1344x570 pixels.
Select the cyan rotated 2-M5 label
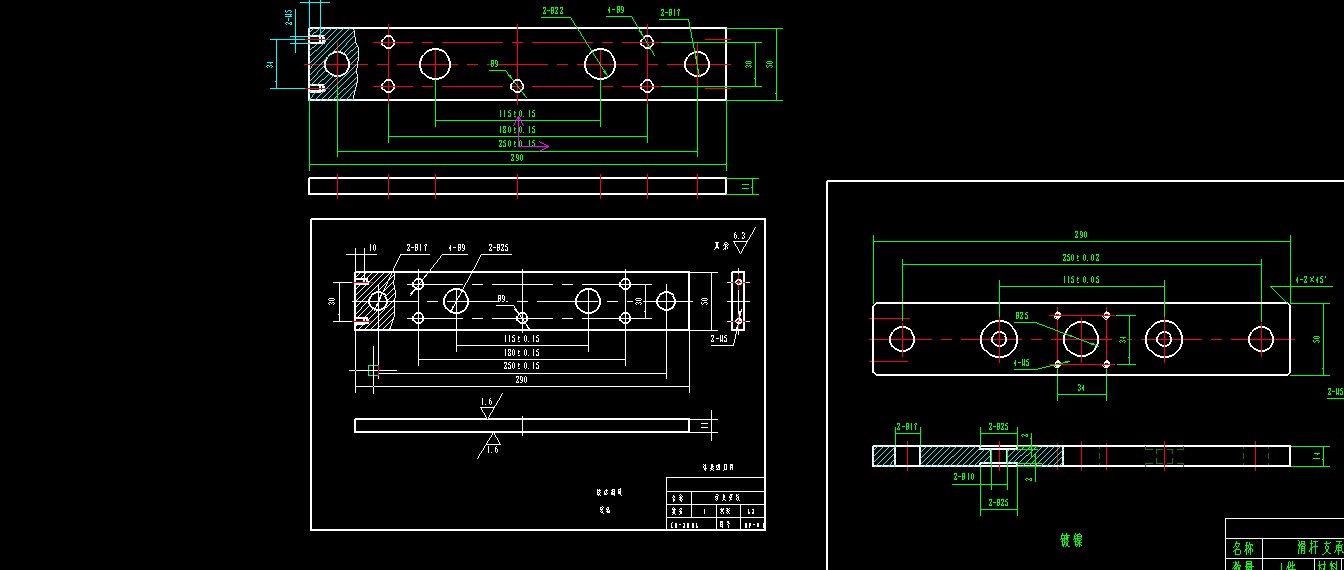pyautogui.click(x=288, y=16)
